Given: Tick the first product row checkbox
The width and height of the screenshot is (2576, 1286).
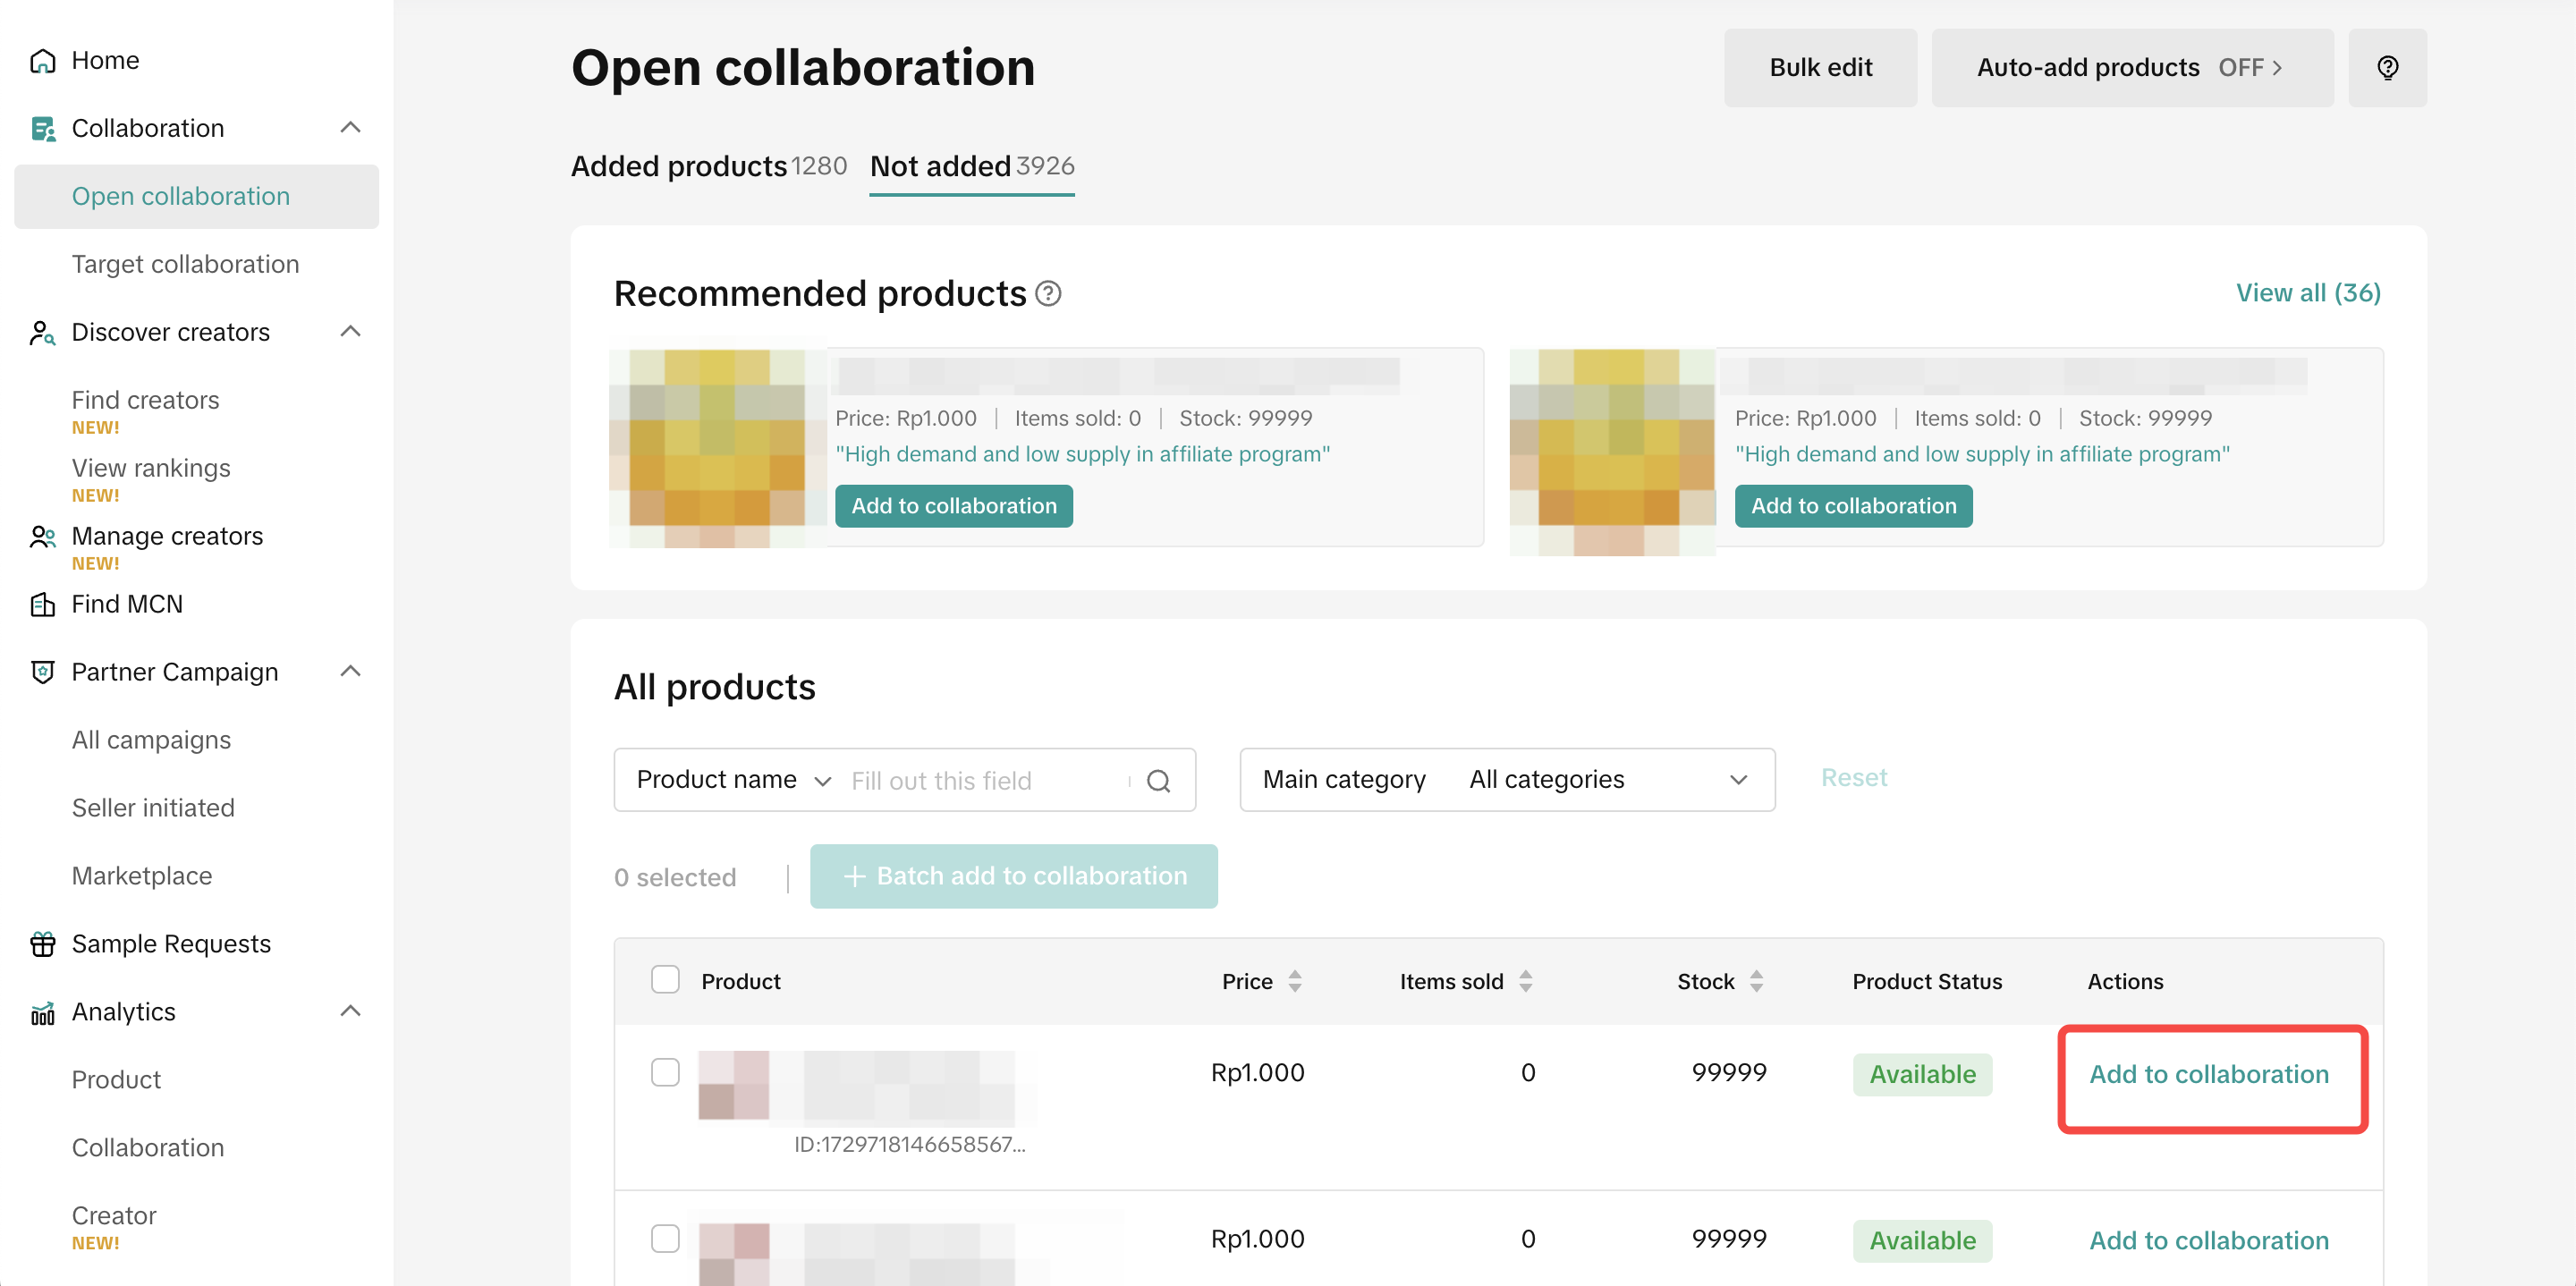Looking at the screenshot, I should (x=665, y=1072).
